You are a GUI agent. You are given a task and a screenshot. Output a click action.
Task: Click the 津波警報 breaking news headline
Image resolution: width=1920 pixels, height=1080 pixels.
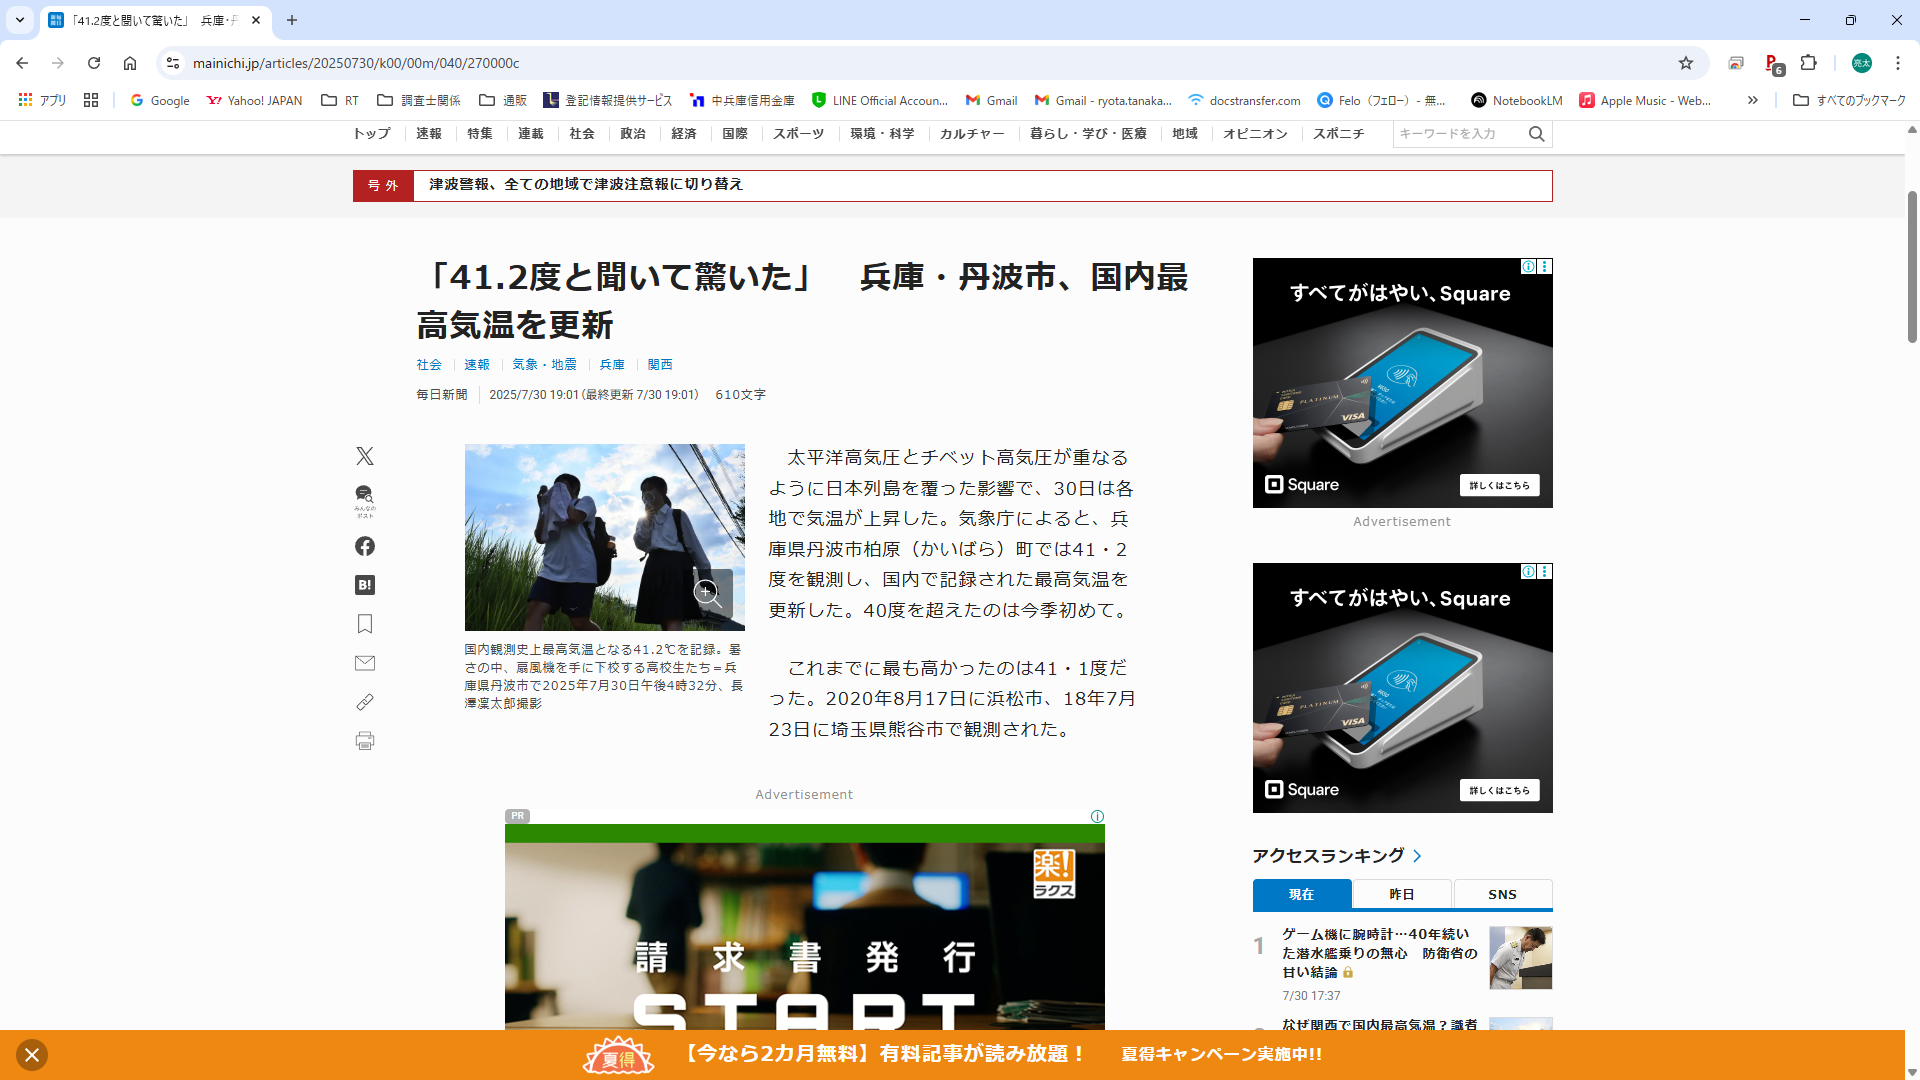coord(586,185)
